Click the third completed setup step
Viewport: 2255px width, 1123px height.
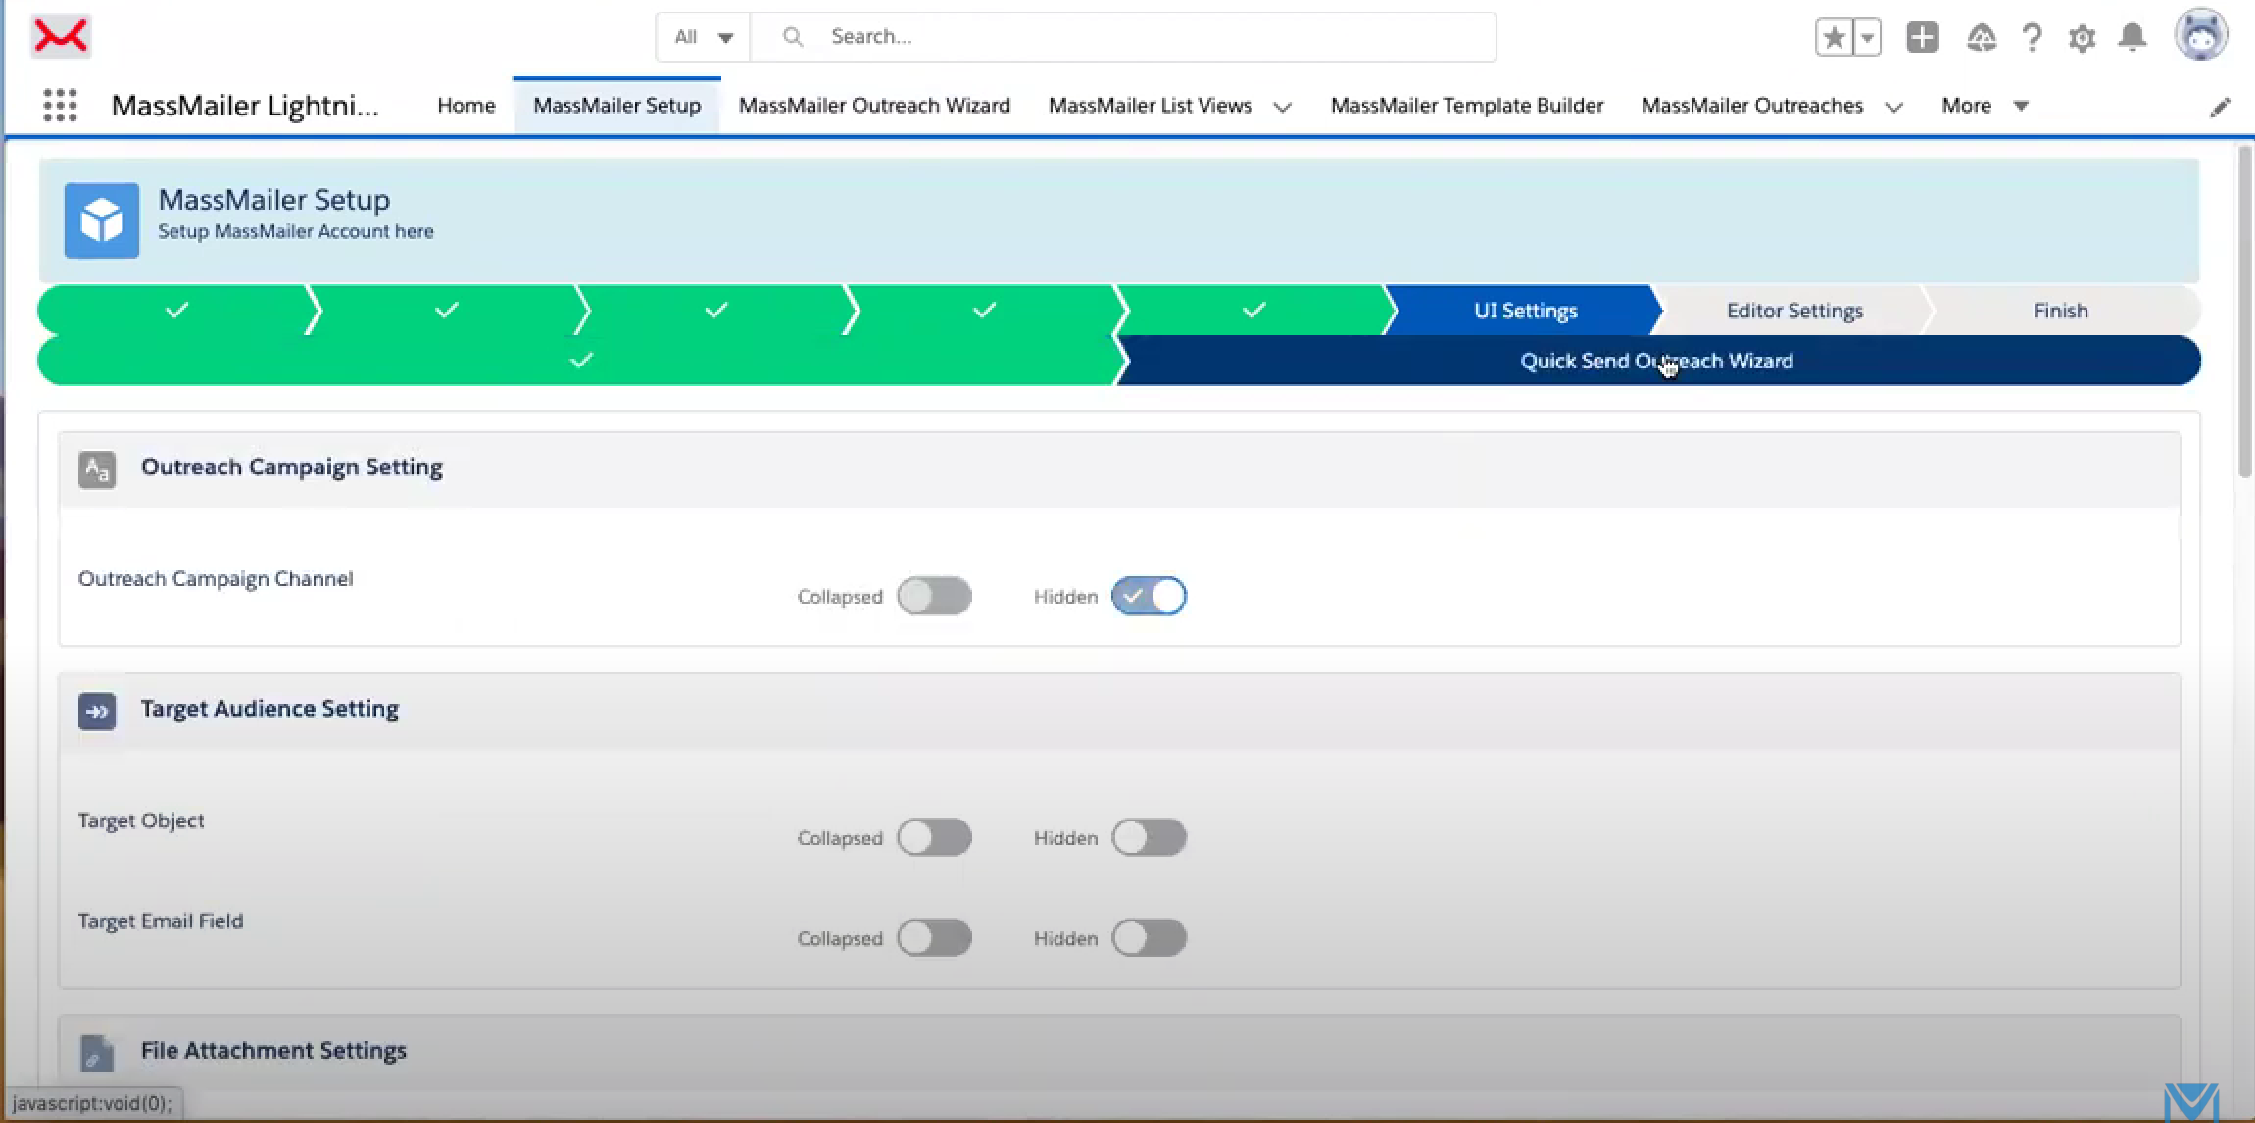tap(716, 310)
